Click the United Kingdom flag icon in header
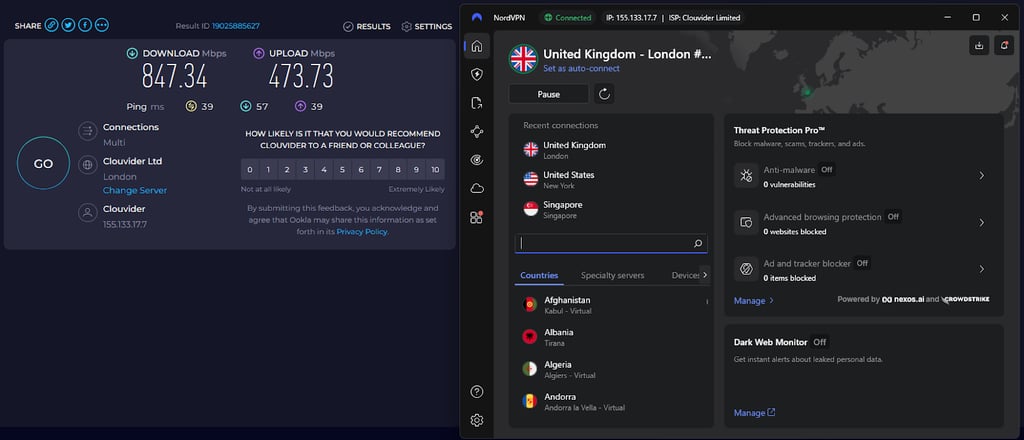Screen dimensions: 1024x440 point(523,59)
